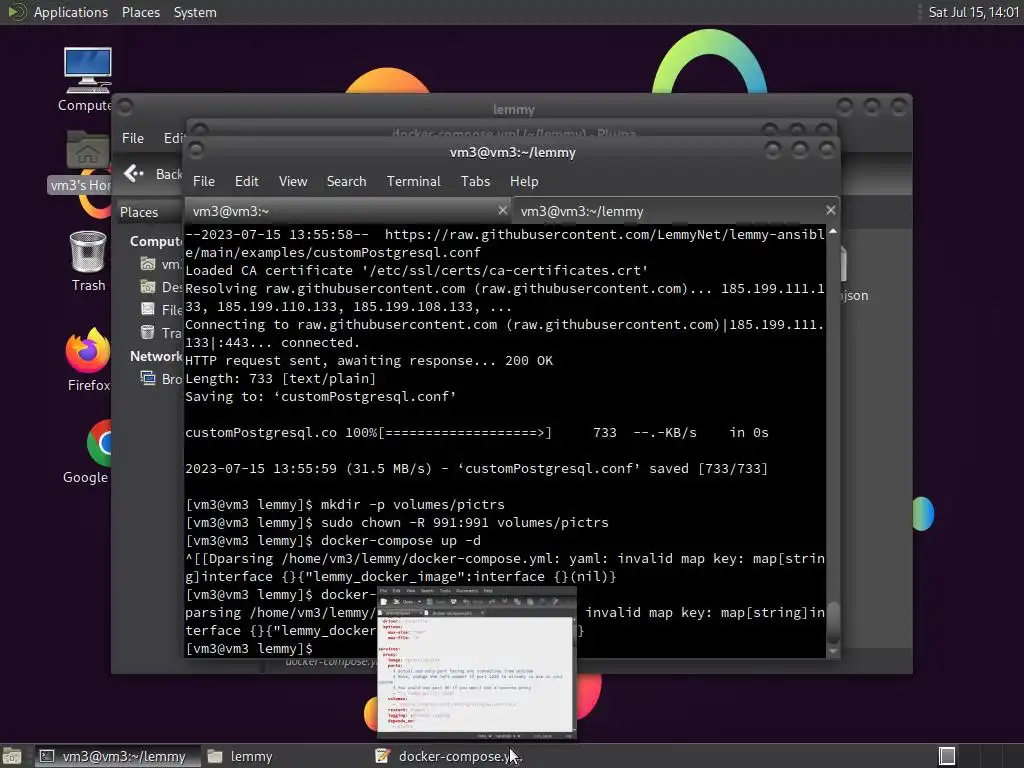
Task: Click the lemmy file manager title bar
Action: (x=513, y=108)
